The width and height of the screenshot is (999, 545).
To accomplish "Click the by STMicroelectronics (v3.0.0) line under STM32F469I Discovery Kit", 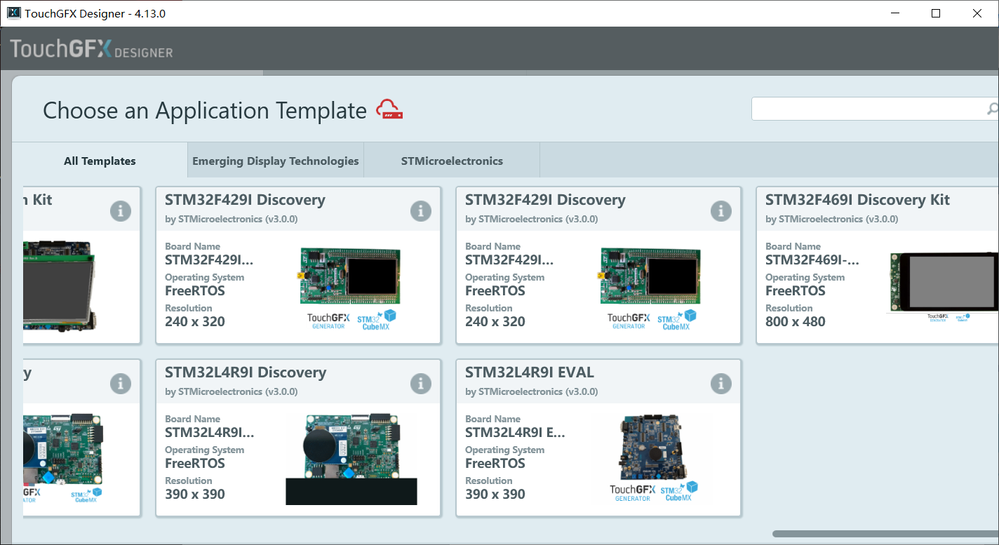I will click(831, 219).
